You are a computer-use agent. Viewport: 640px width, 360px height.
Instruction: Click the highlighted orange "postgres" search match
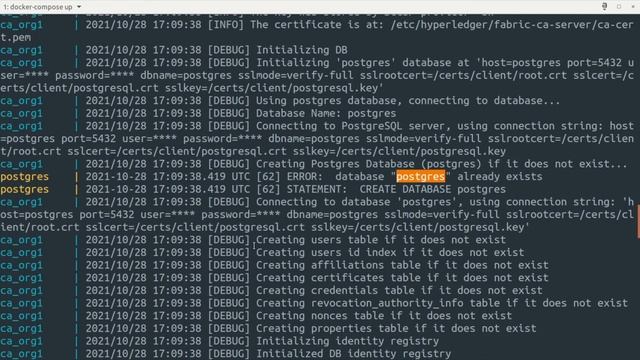420,177
